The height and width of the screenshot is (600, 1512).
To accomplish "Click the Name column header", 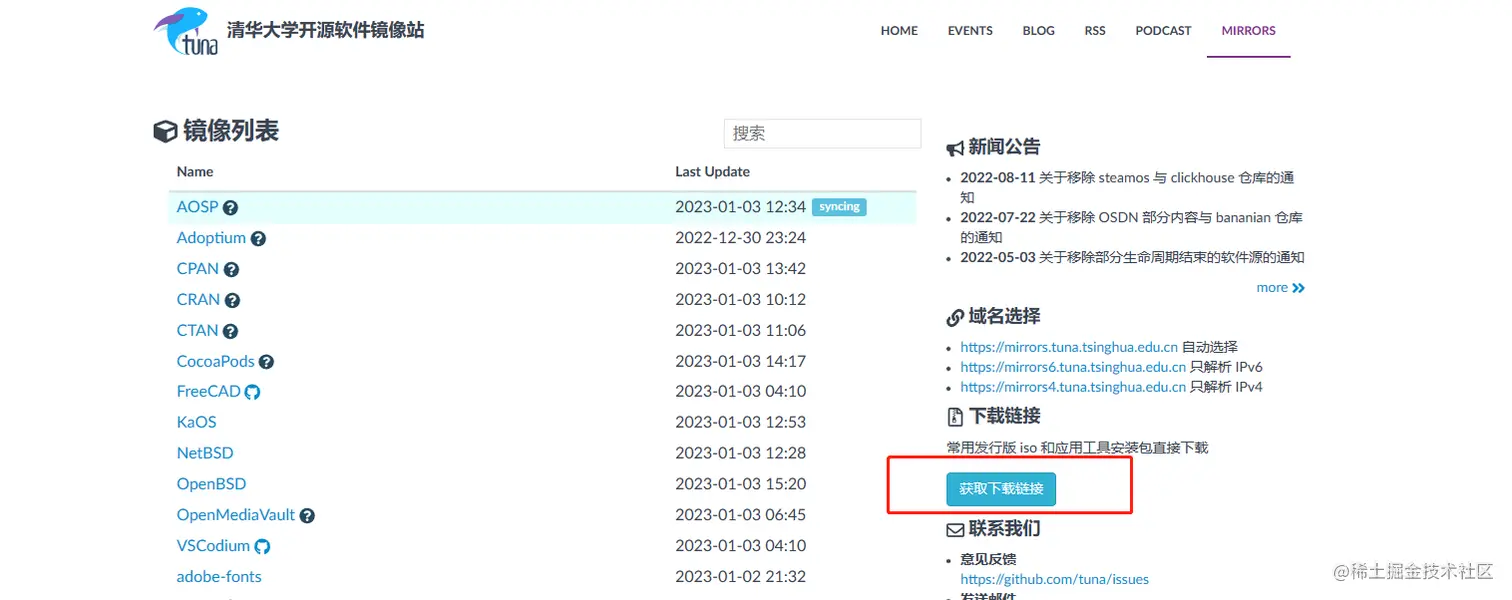I will point(195,172).
